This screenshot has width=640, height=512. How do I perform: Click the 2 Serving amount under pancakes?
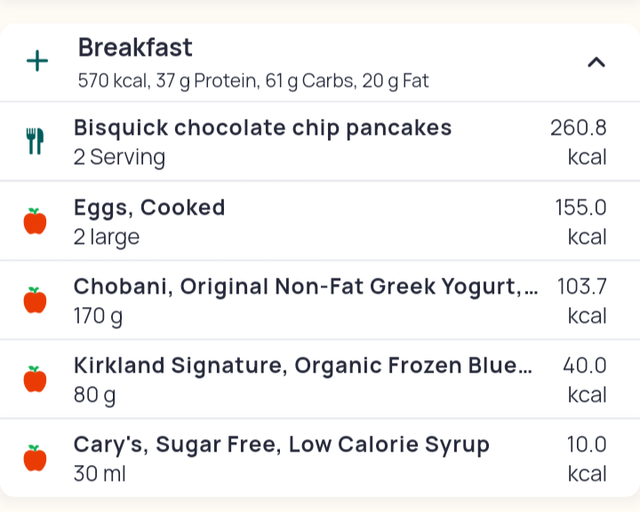pyautogui.click(x=120, y=157)
